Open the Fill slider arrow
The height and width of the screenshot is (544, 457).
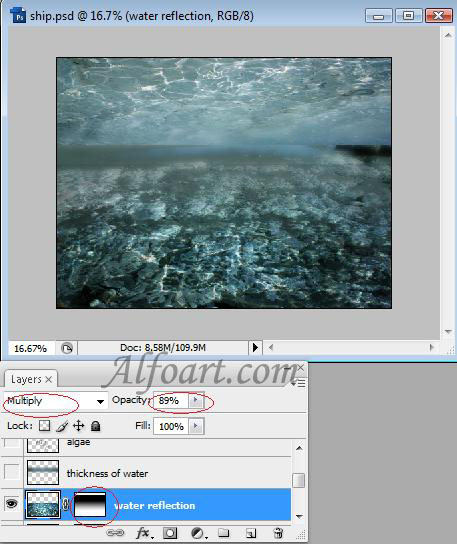click(196, 426)
